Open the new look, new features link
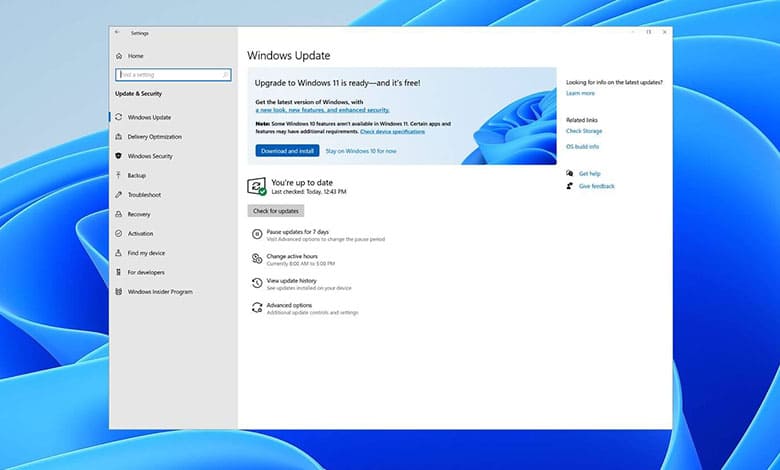Viewport: 780px width, 470px height. coord(322,110)
